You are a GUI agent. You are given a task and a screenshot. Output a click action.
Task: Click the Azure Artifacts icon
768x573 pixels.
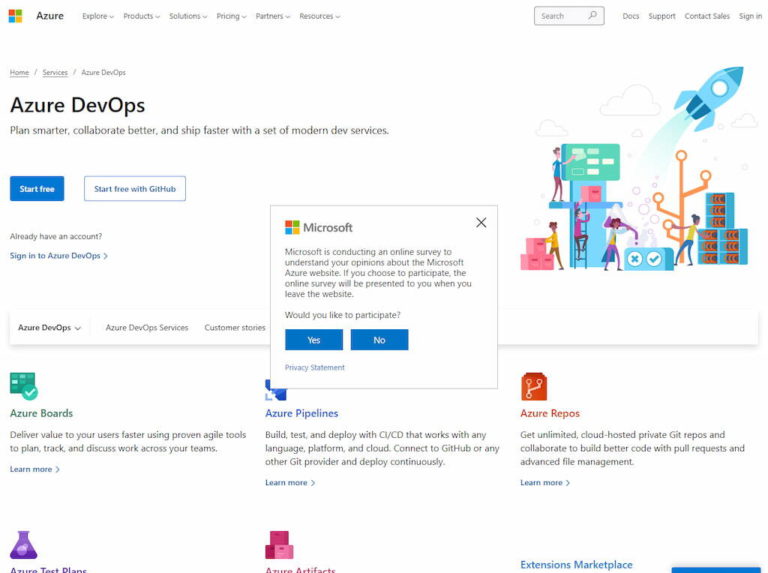pos(279,545)
